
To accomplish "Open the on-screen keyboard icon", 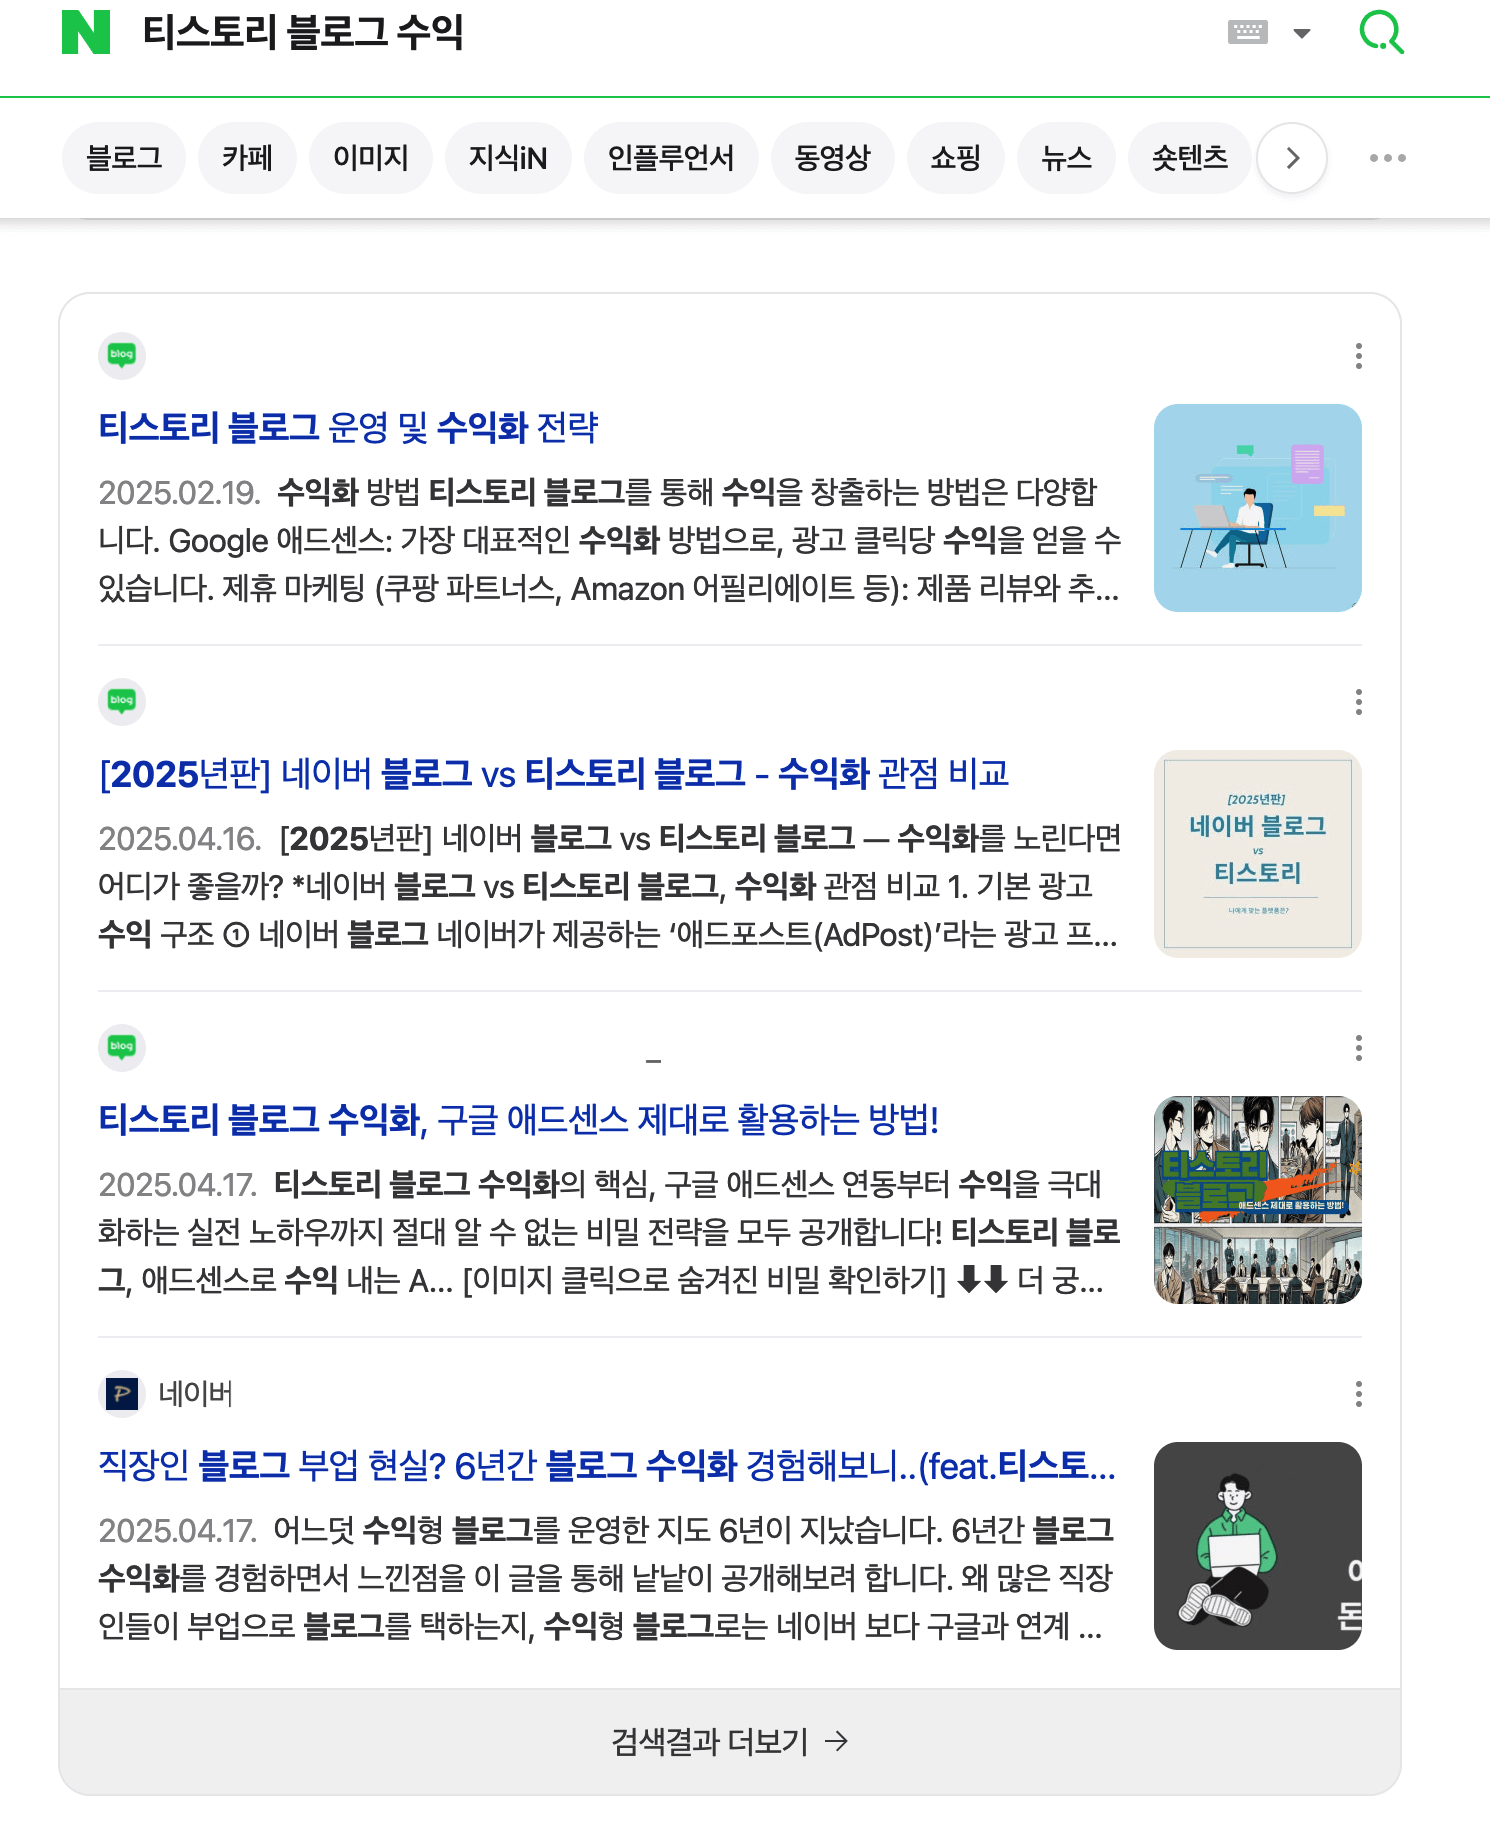I will point(1248,32).
